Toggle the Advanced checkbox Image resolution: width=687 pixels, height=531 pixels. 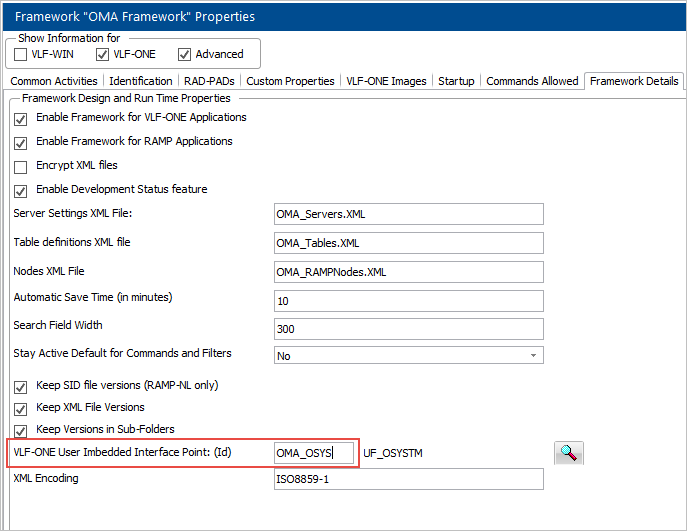point(184,54)
